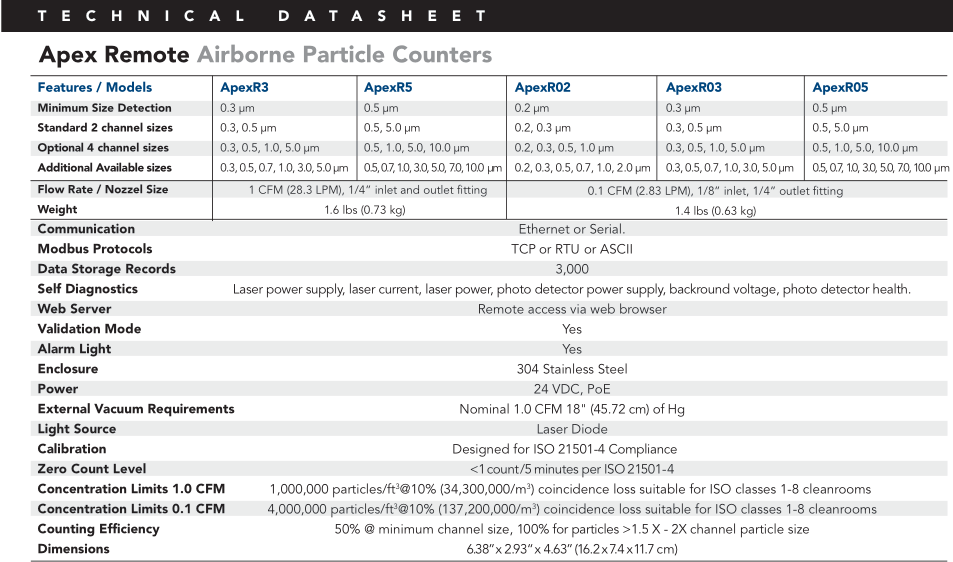Click the ApexR02 model header
This screenshot has width=953, height=562.
pyautogui.click(x=542, y=87)
